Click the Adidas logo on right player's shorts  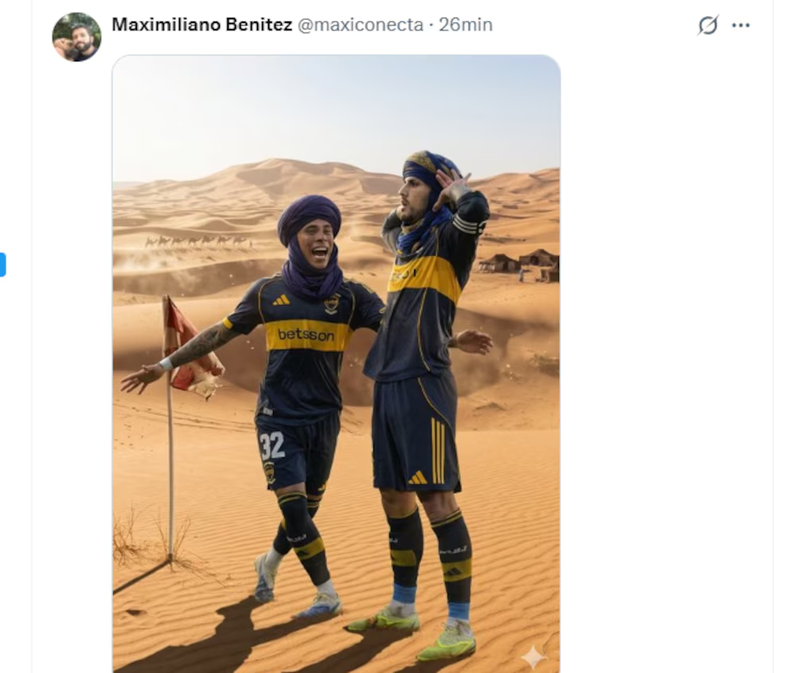[x=417, y=477]
